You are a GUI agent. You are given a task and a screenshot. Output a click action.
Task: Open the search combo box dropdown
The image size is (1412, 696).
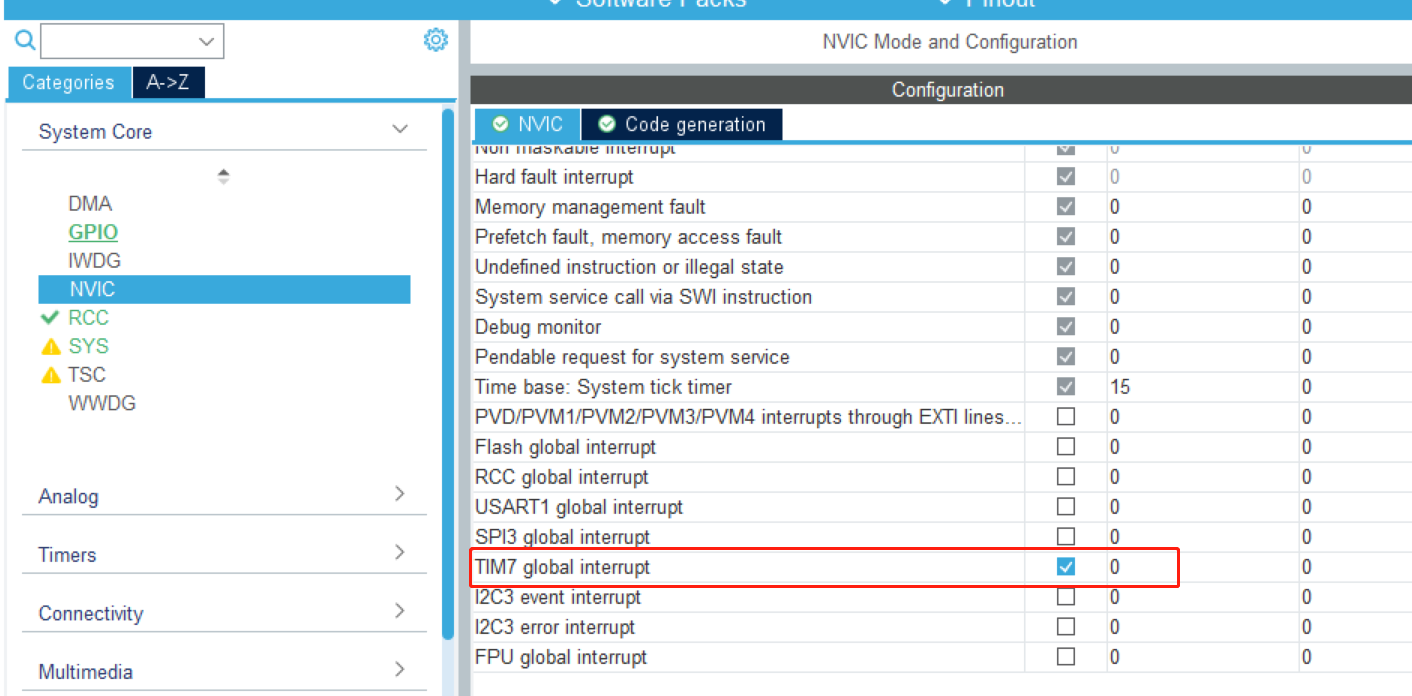click(x=207, y=41)
